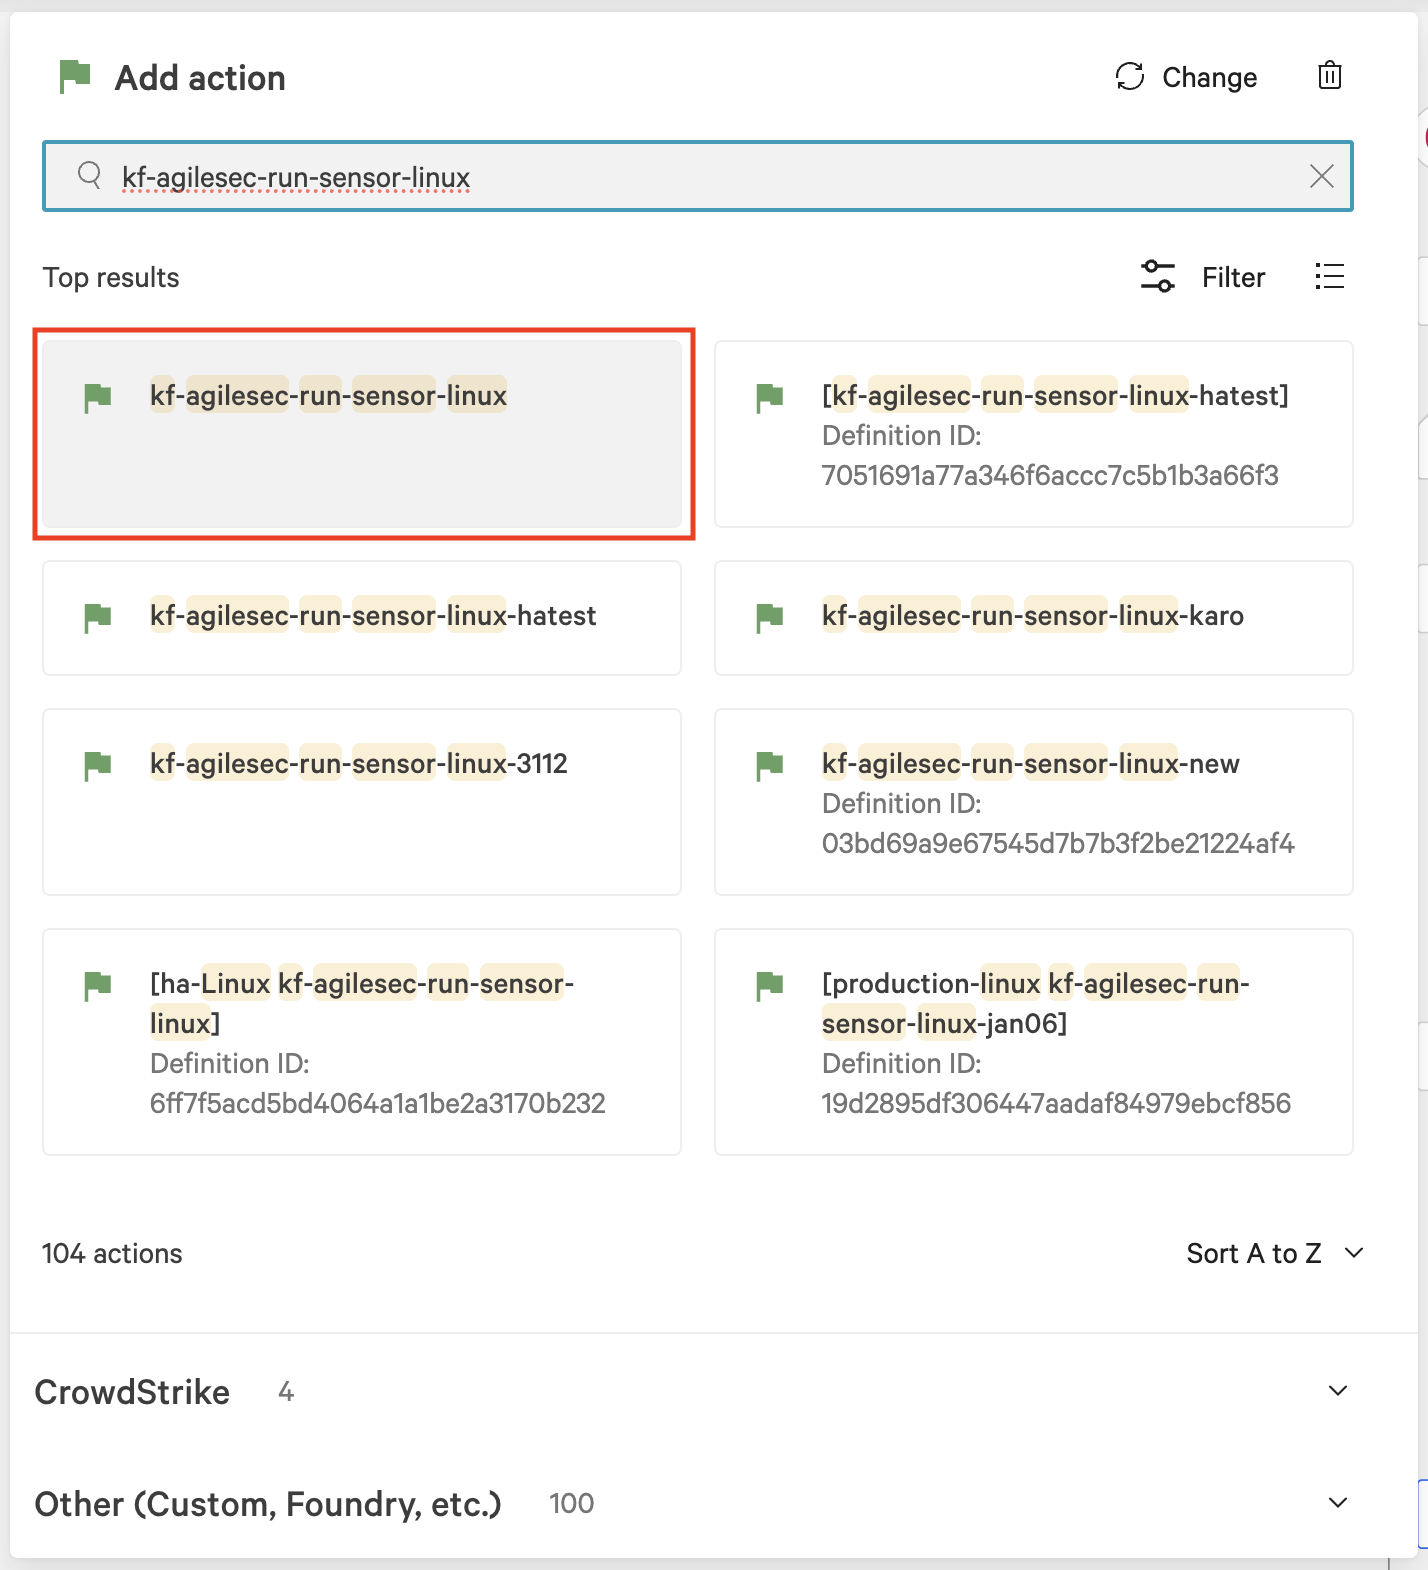Select the kf-agilesec-run-sensor-linux action

point(362,434)
